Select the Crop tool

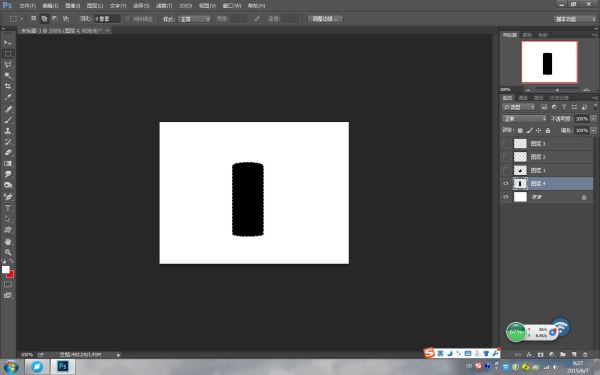tap(8, 86)
